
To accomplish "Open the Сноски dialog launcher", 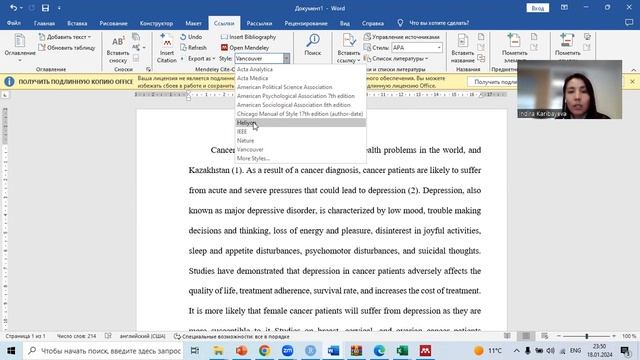I will coord(149,69).
